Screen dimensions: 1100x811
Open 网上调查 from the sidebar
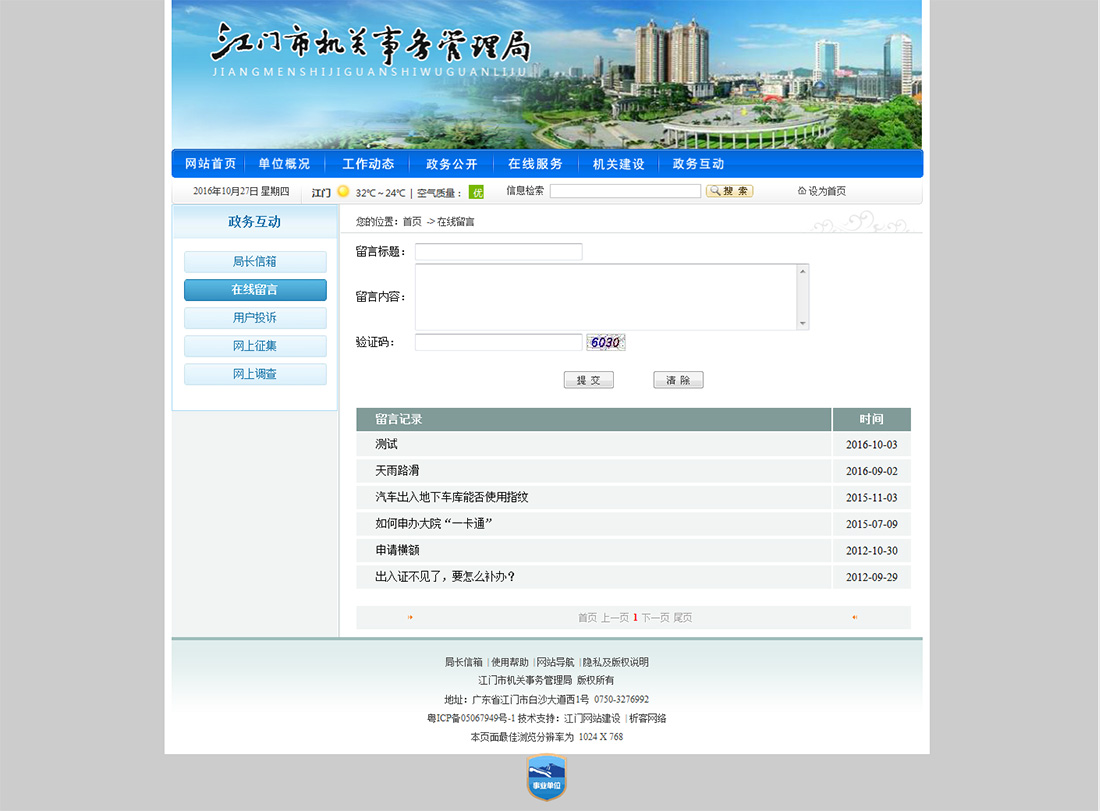[255, 374]
